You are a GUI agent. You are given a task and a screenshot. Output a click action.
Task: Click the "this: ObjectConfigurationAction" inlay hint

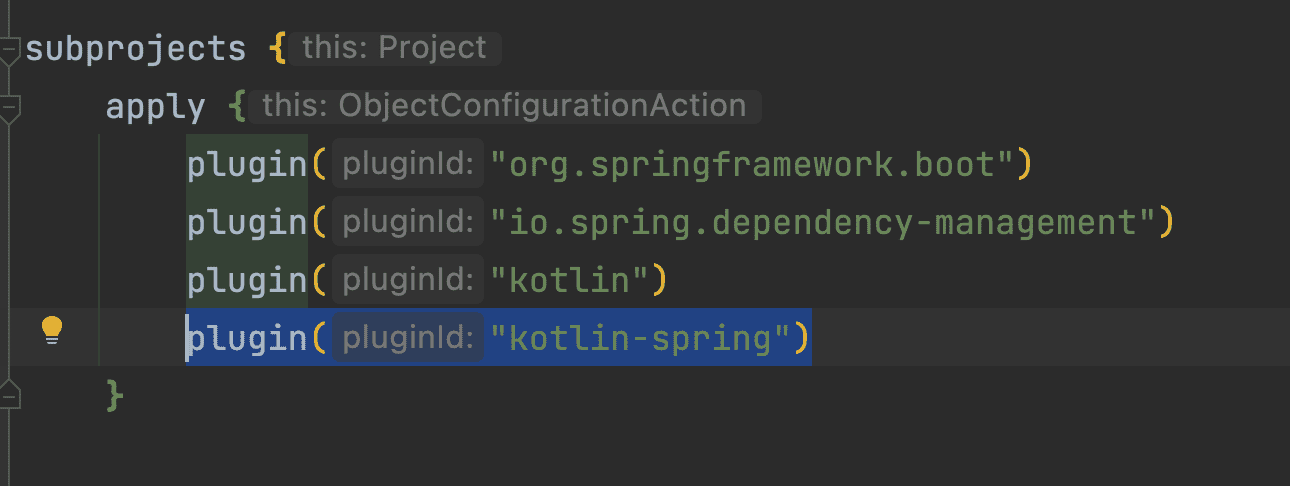pos(505,106)
